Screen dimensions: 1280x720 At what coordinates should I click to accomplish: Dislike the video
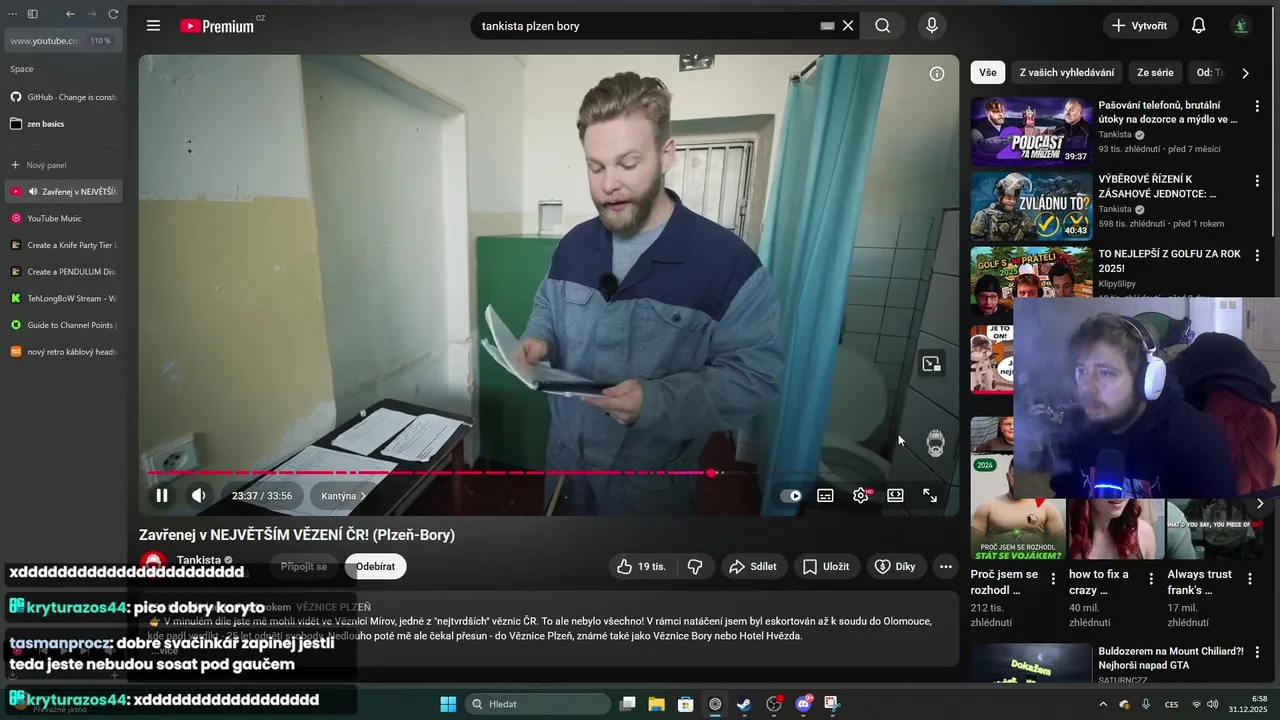(x=695, y=566)
